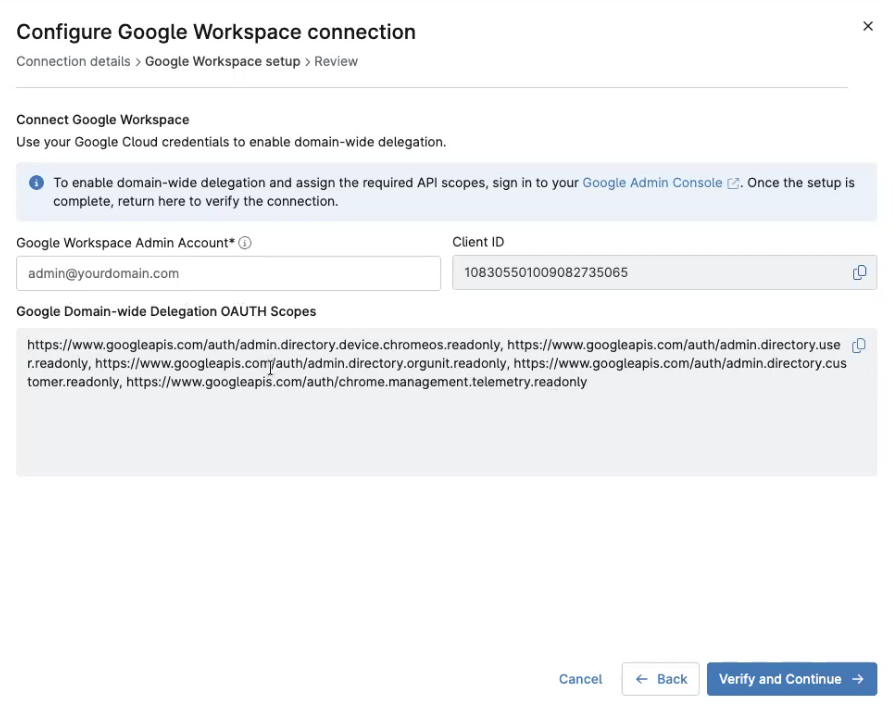This screenshot has height=712, width=893.
Task: Click 'Google Domain-wide Delegation OAUTH Scopes' label
Action: pos(166,312)
